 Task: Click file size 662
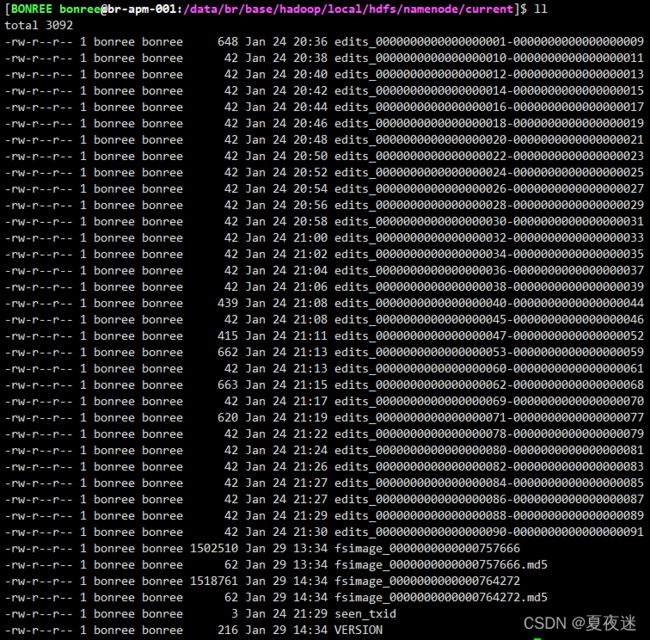228,352
